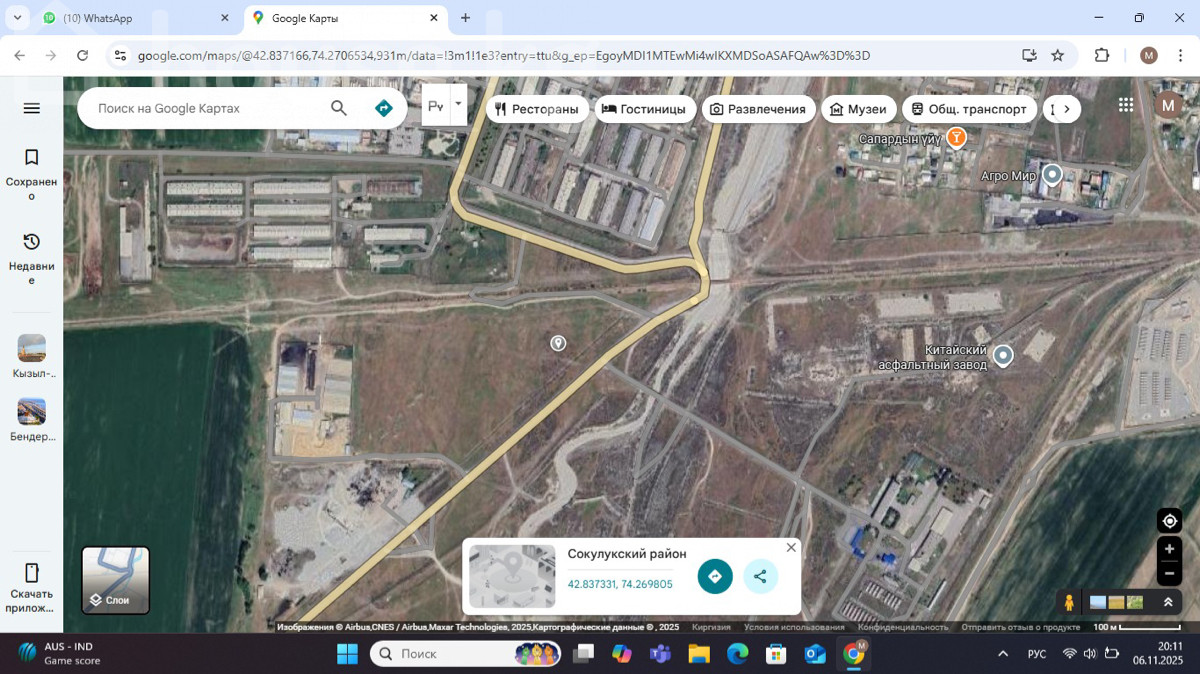Drop the Street View pegman icon
The width and height of the screenshot is (1200, 674).
1069,602
